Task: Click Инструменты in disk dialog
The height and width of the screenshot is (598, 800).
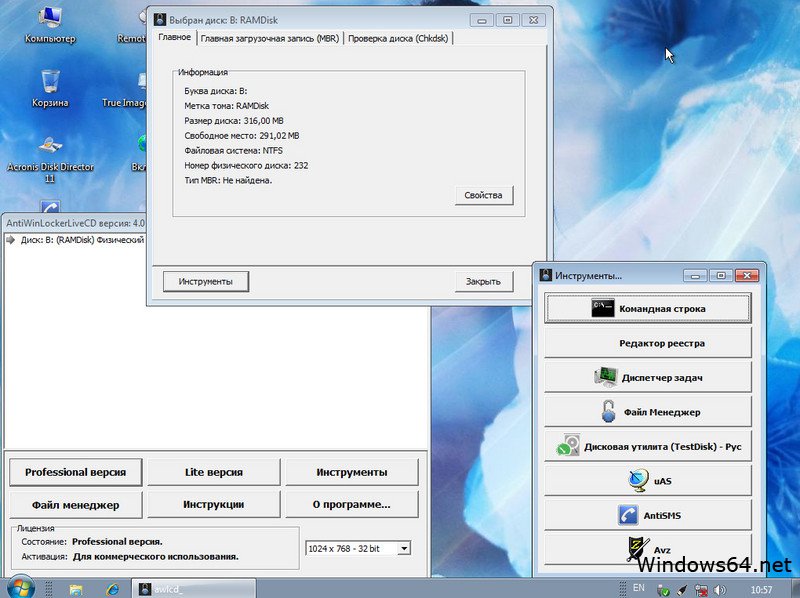Action: 206,281
